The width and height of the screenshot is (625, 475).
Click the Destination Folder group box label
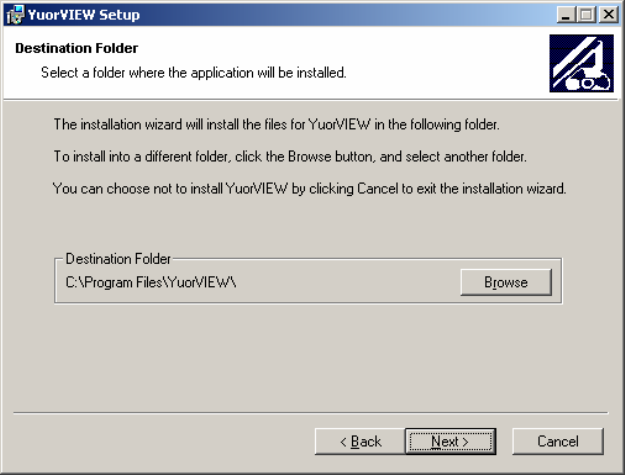click(x=118, y=259)
